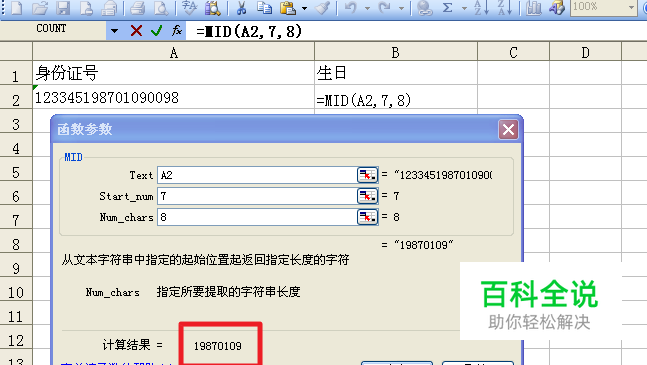Click the Open file toolbar icon

point(40,7)
